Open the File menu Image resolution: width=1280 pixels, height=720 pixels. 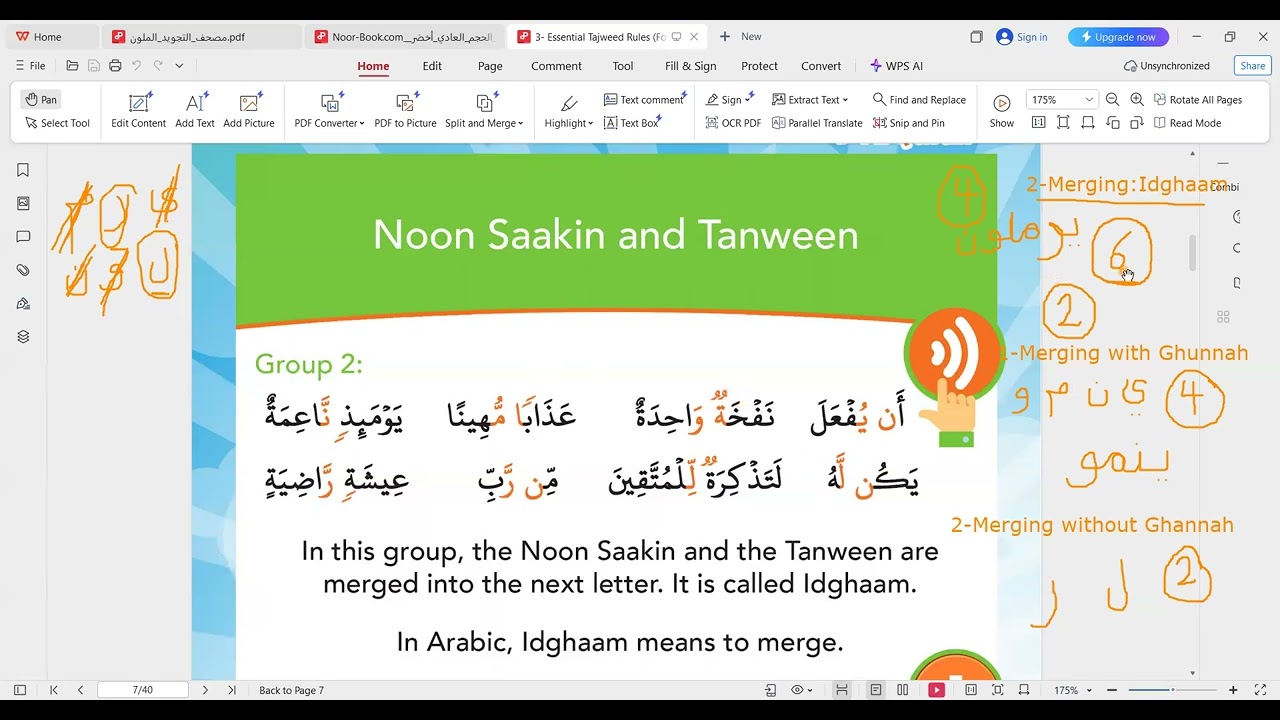[30, 66]
